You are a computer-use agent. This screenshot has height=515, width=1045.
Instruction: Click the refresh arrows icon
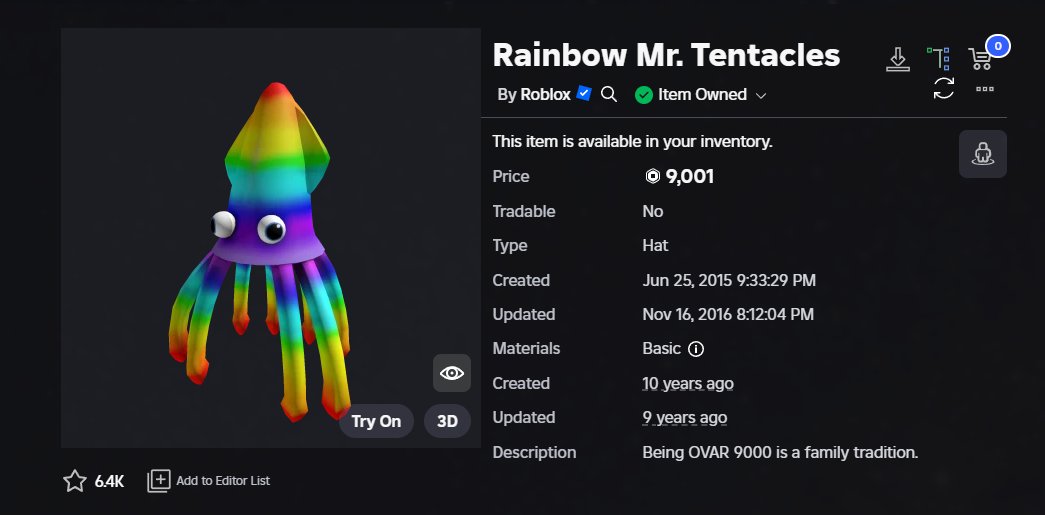[x=944, y=88]
